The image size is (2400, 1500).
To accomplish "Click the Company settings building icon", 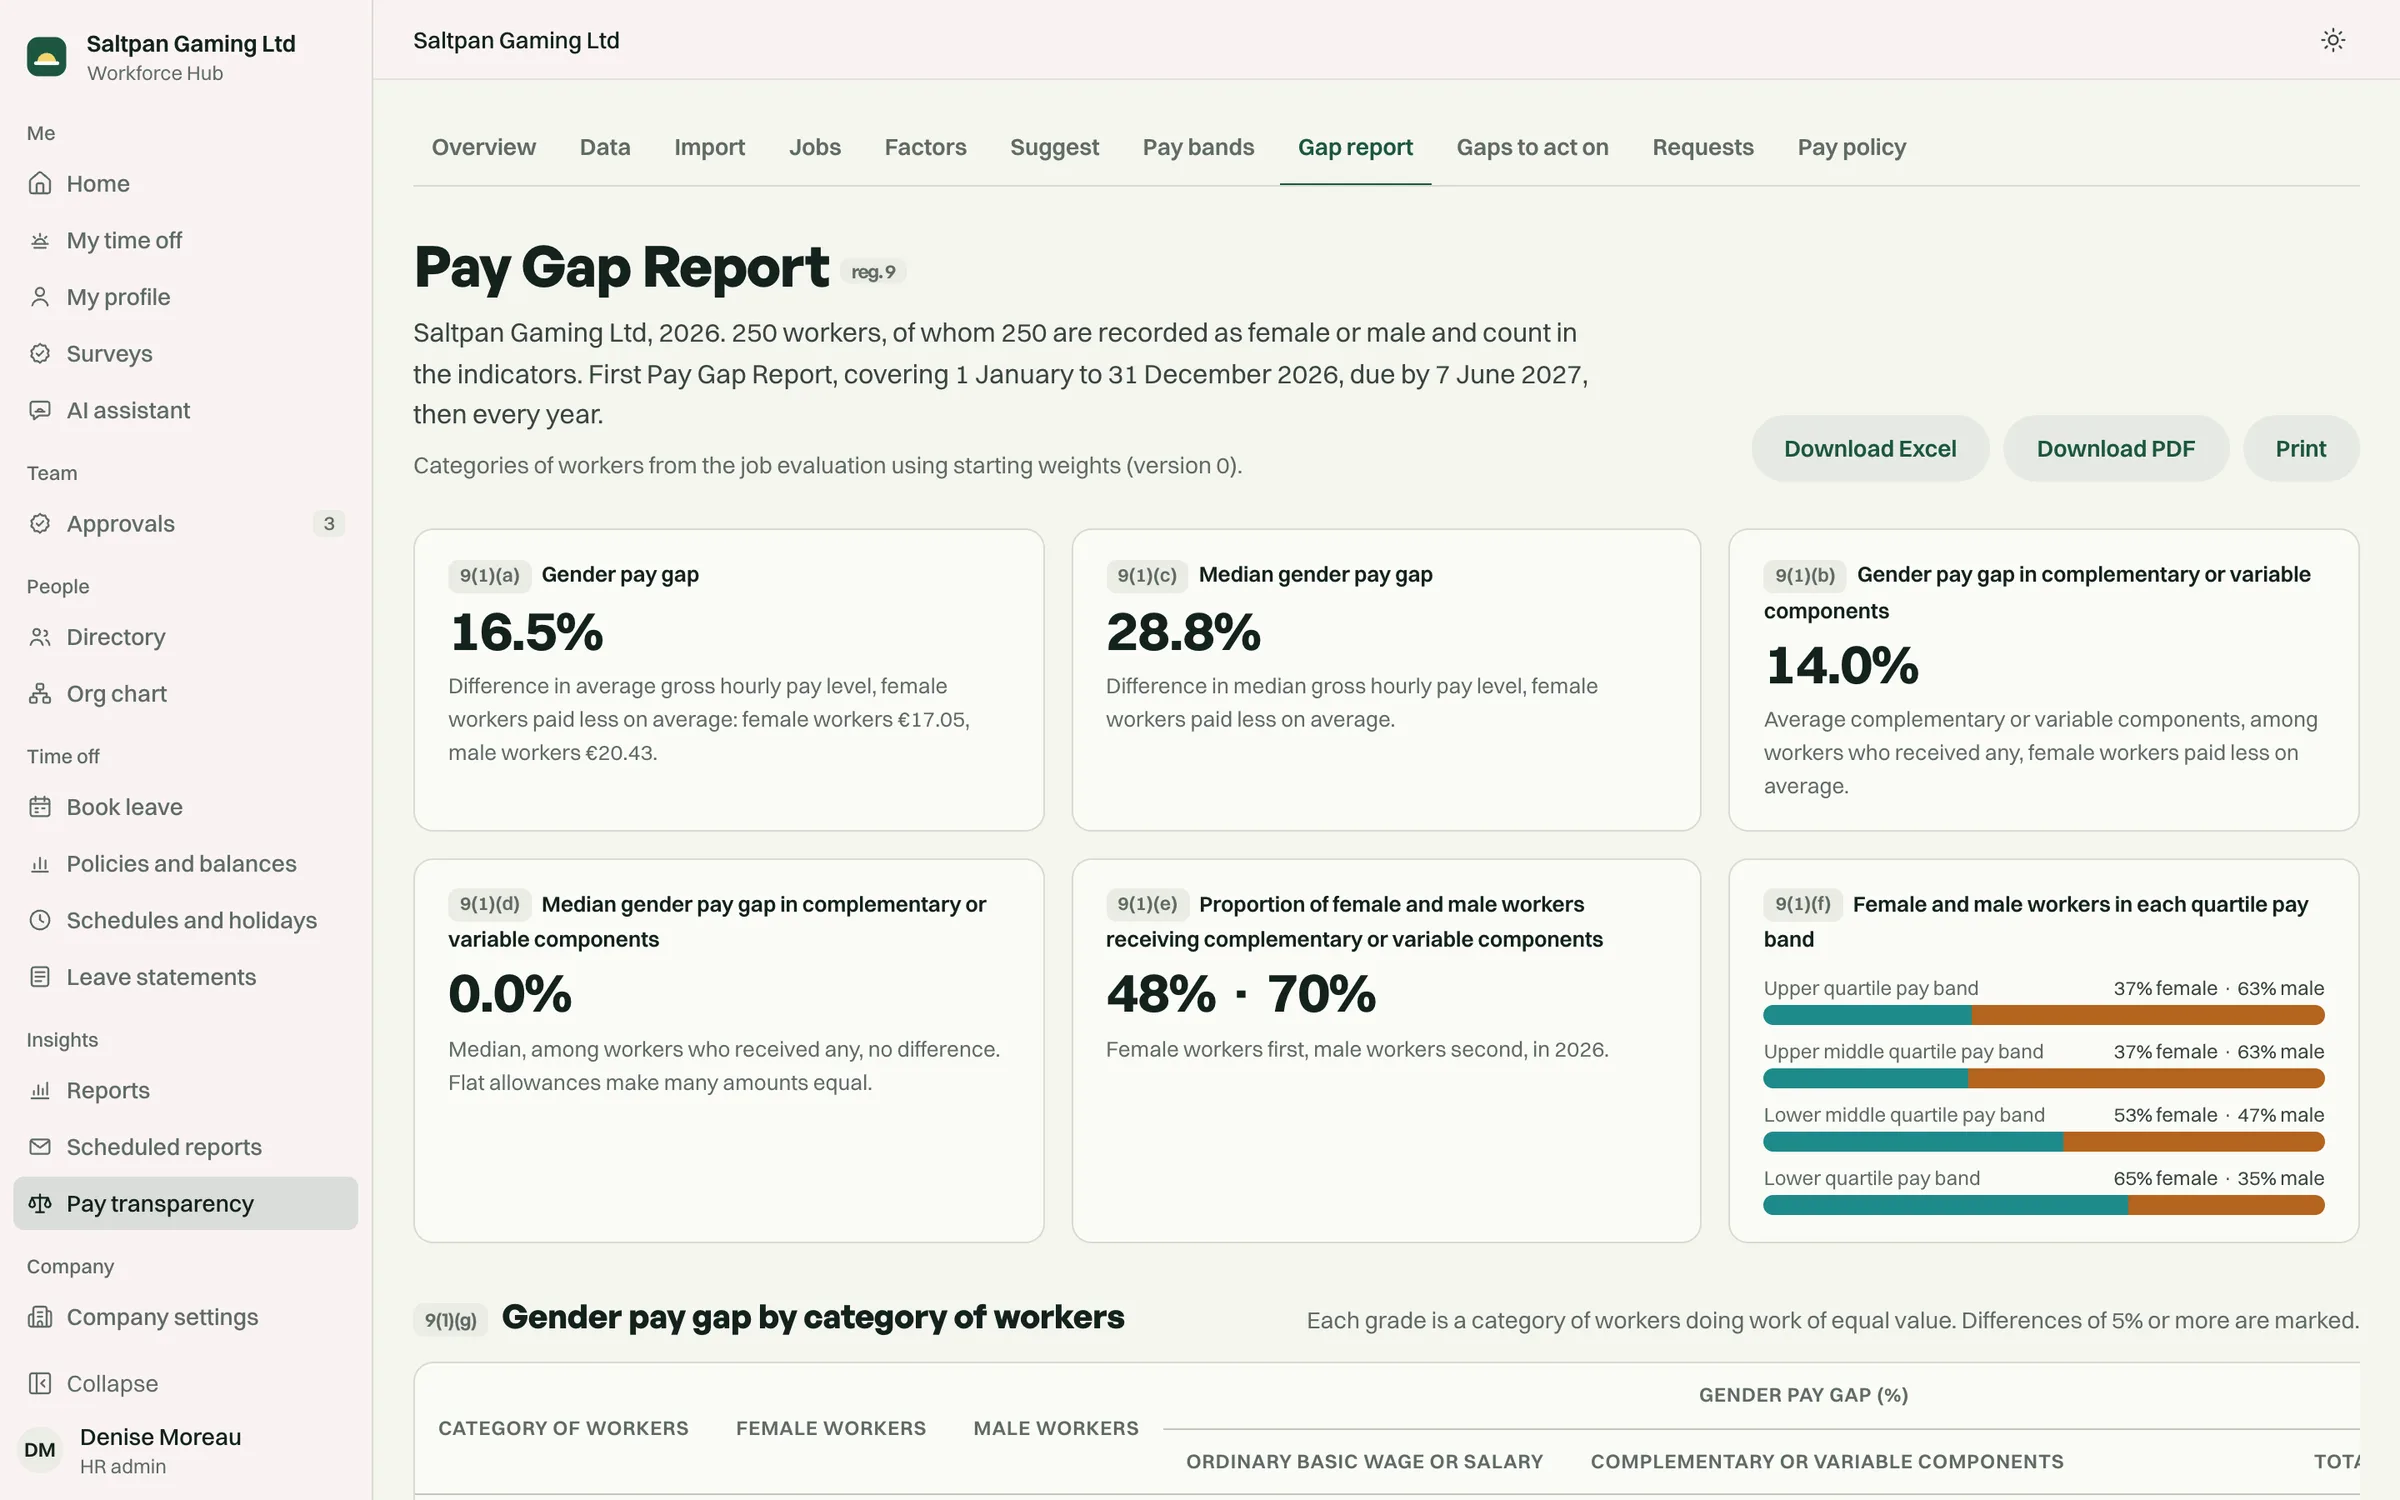I will click(40, 1317).
